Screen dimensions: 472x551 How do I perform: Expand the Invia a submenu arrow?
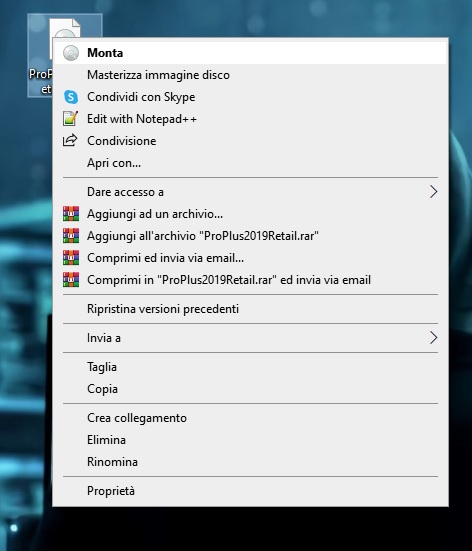coord(433,338)
